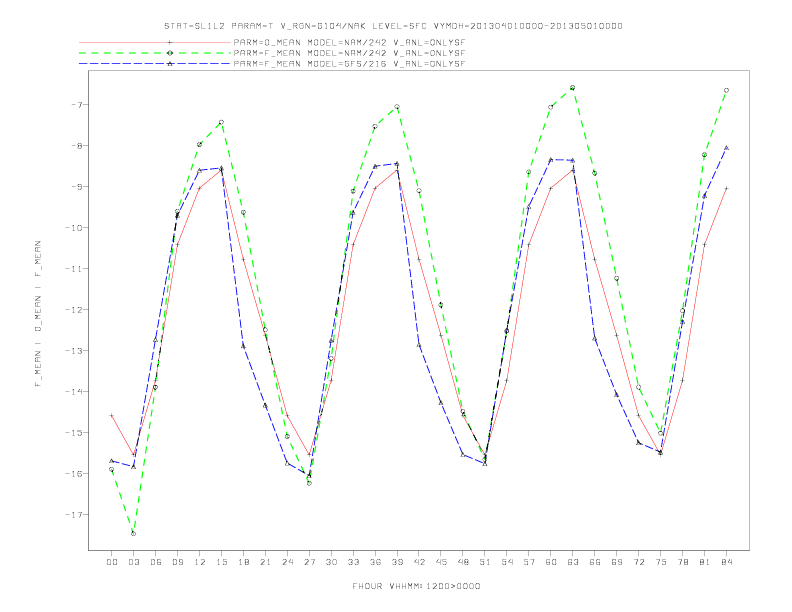Click the y-axis tick label -10
The width and height of the screenshot is (792, 612).
coord(74,228)
